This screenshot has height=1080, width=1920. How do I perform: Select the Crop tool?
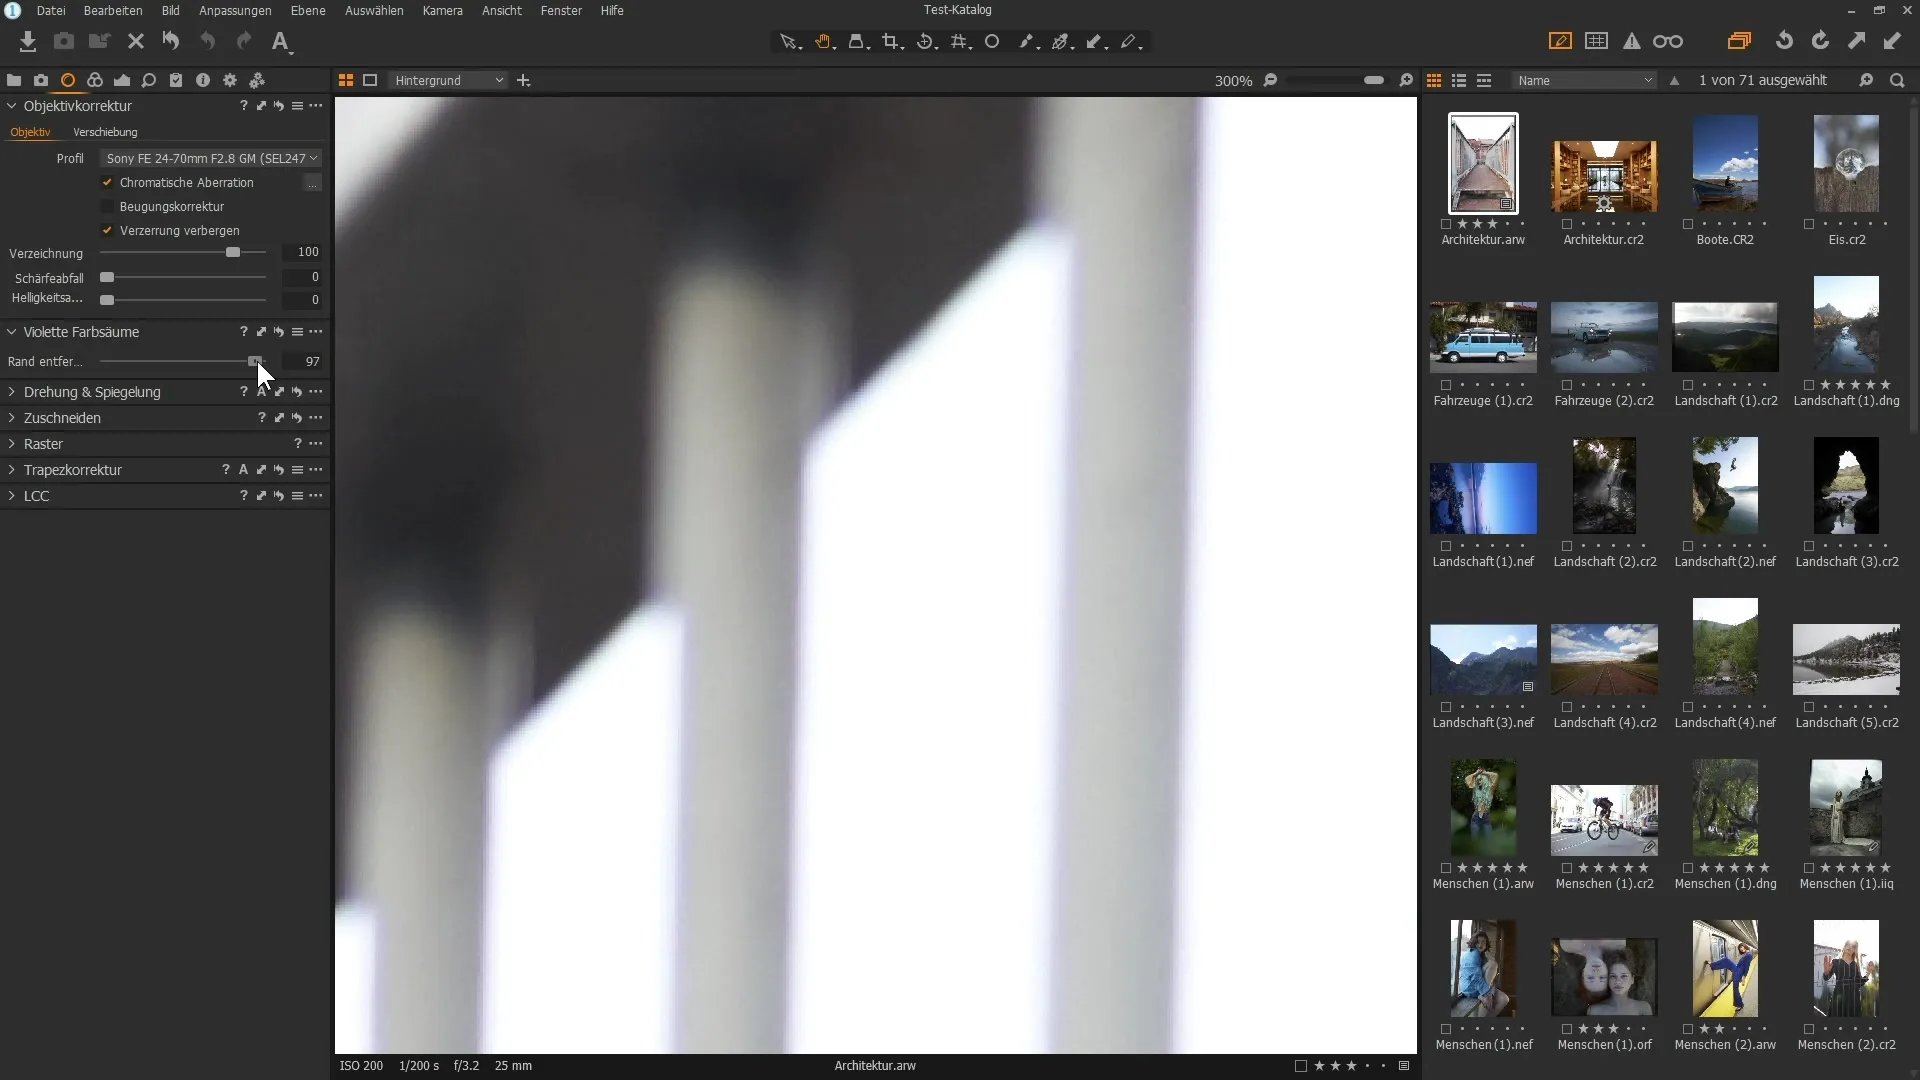(892, 41)
